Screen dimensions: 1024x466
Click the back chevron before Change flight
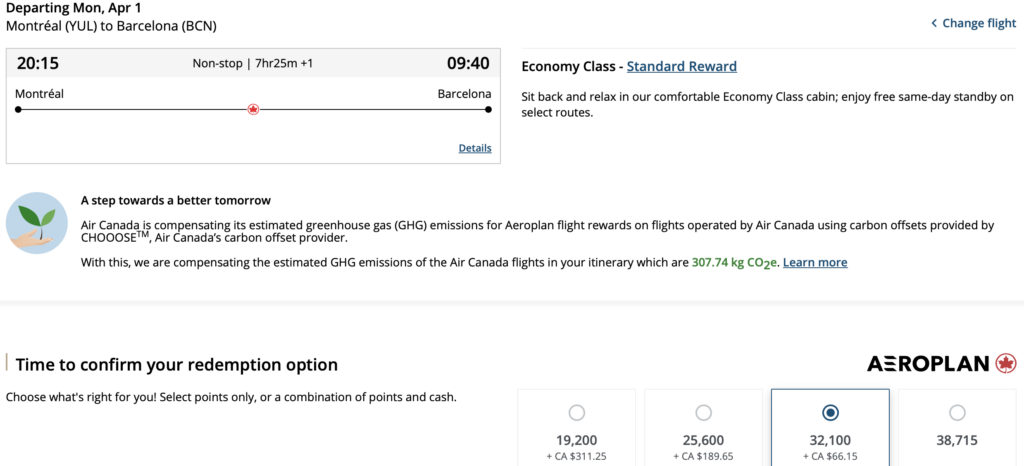(x=934, y=24)
